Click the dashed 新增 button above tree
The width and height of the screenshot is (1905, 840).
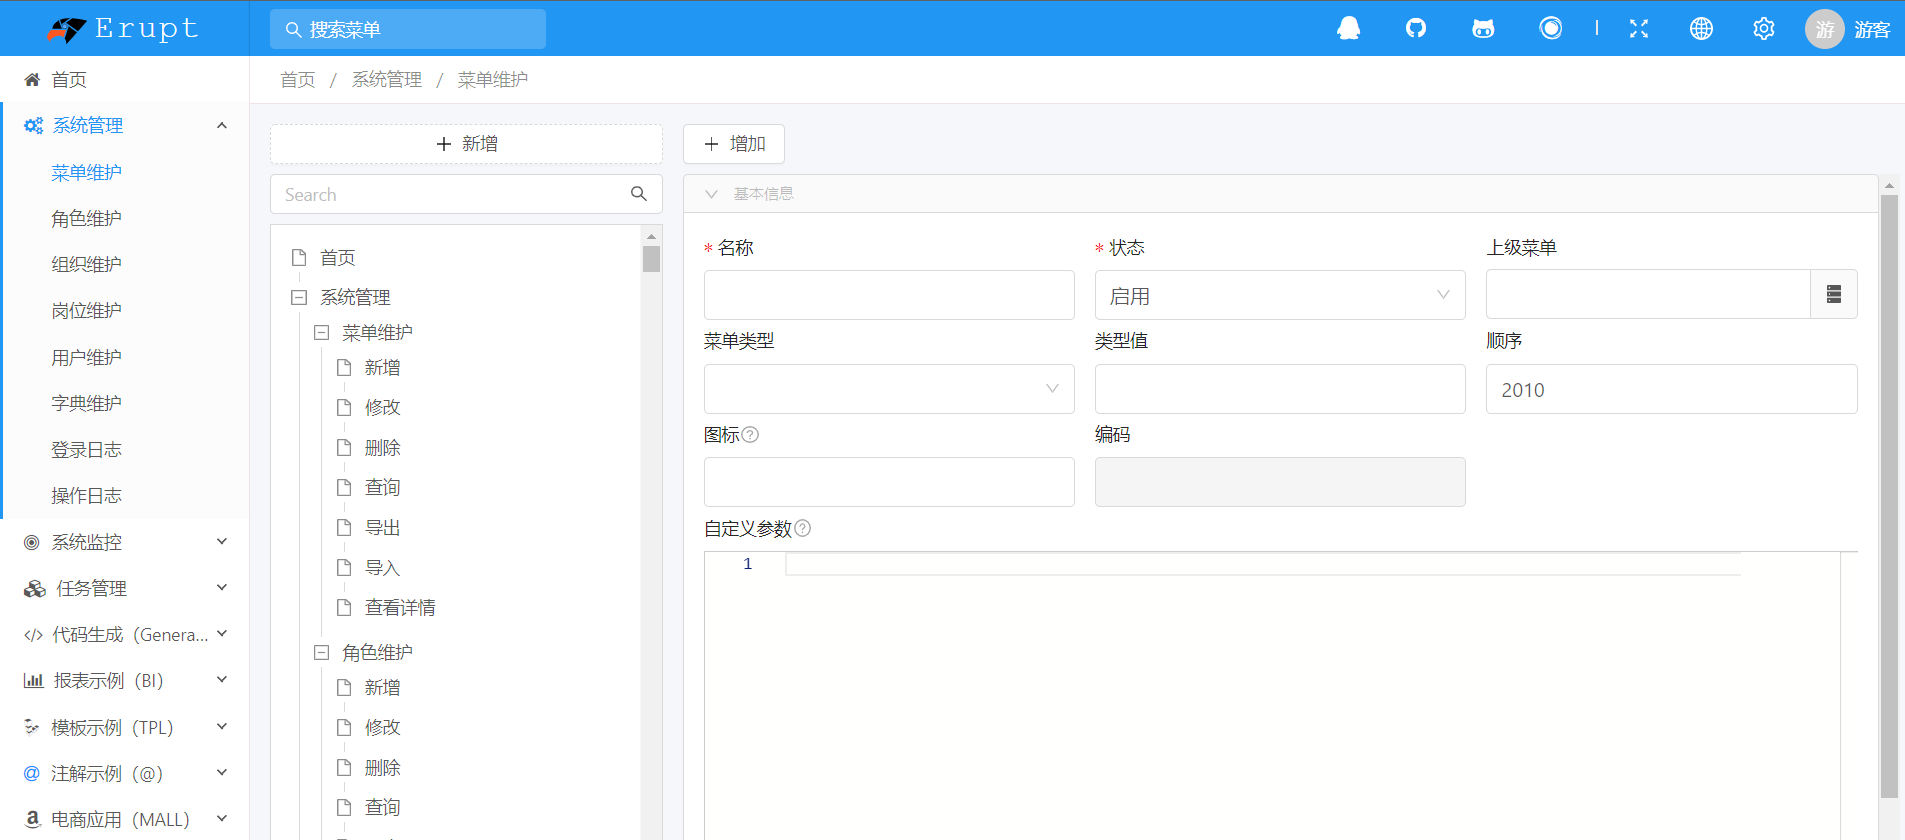pos(466,144)
